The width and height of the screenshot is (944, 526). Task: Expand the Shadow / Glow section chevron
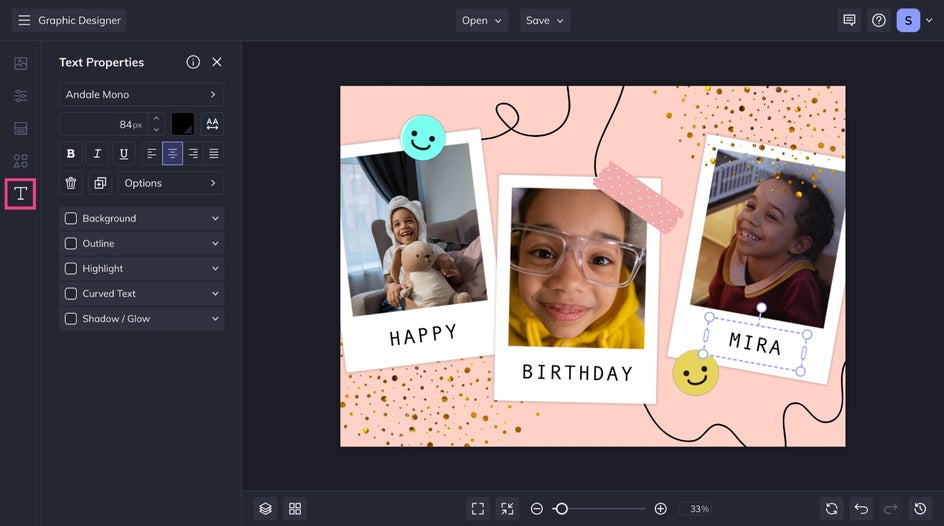(x=215, y=319)
